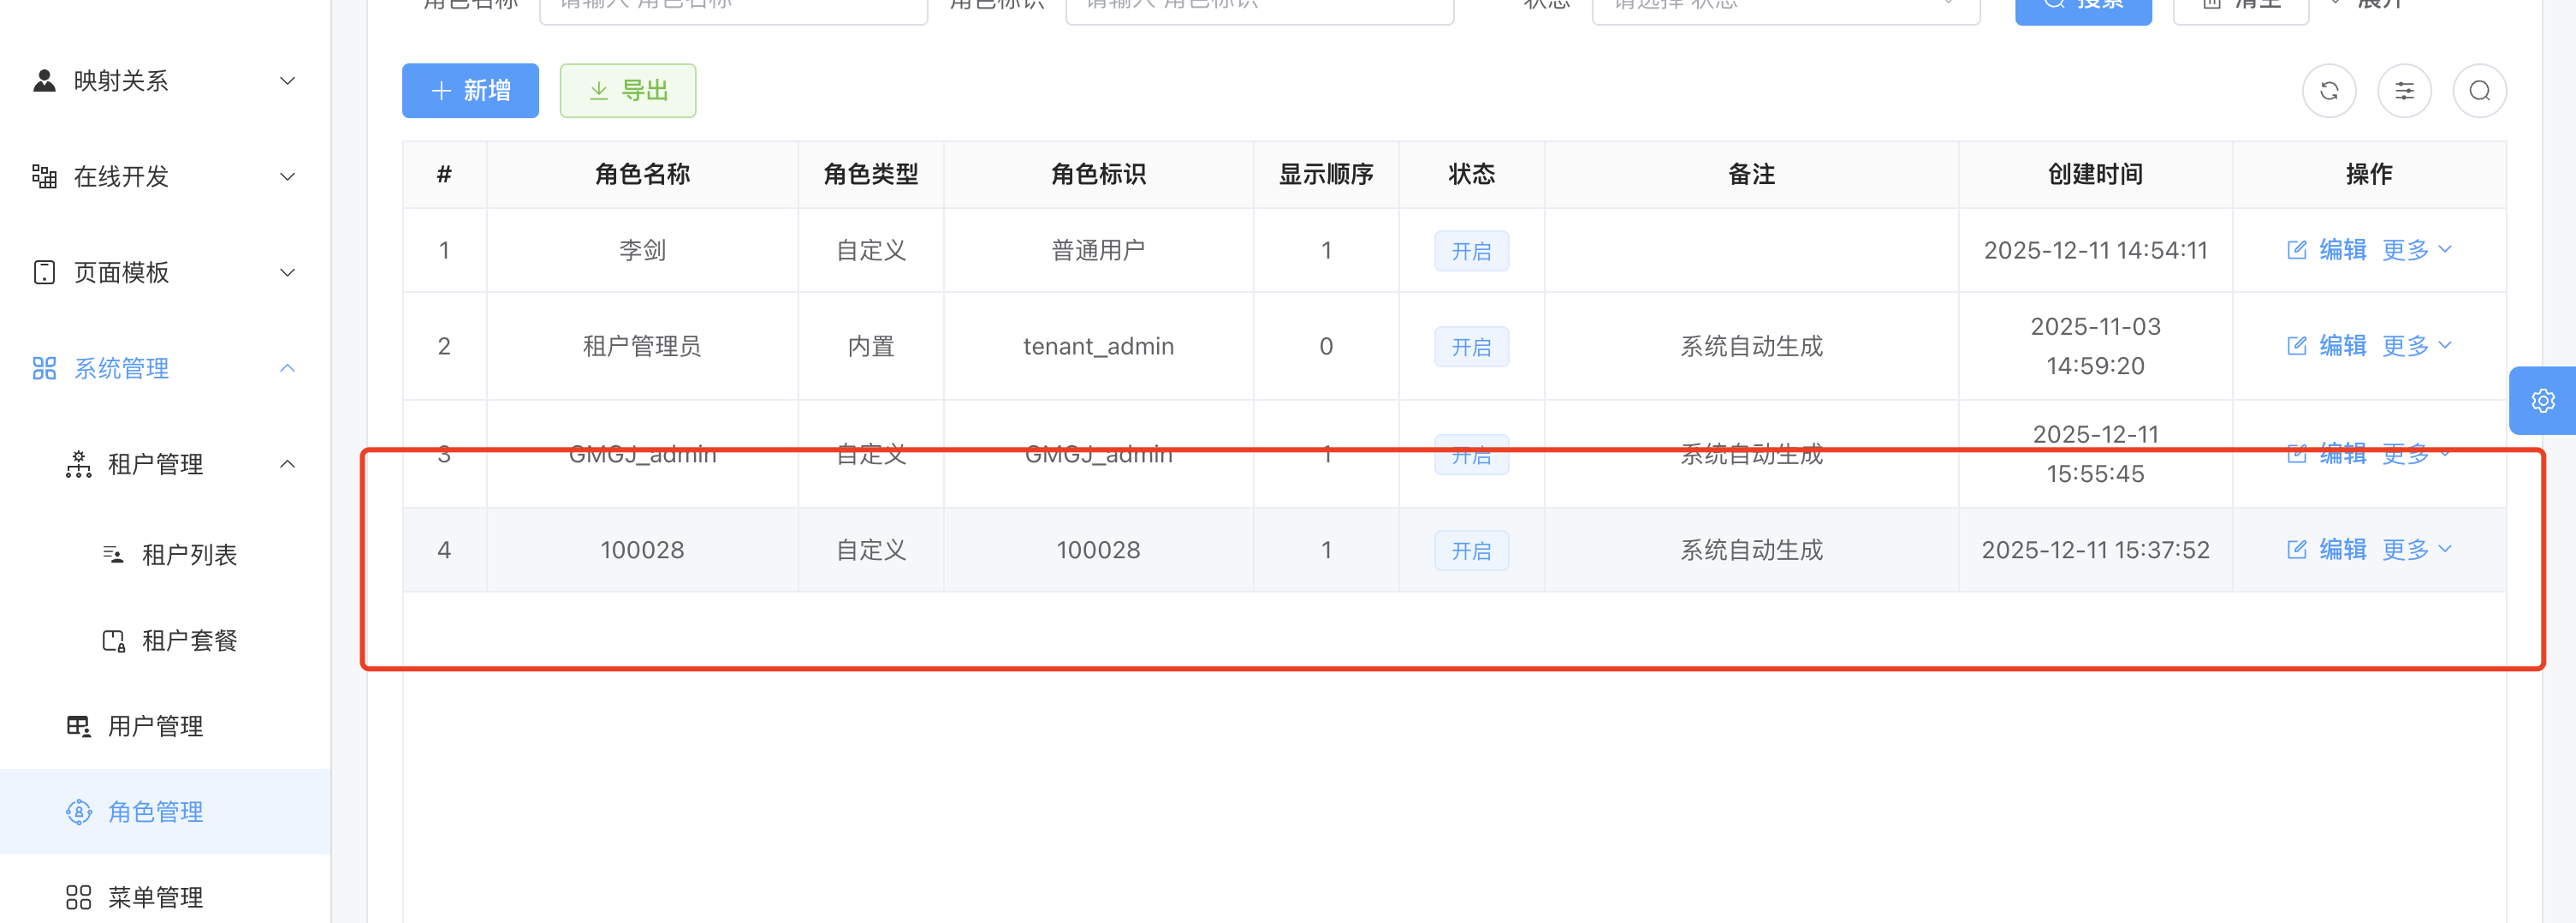Select 菜单管理 sidebar item
The height and width of the screenshot is (923, 2576).
point(155,897)
